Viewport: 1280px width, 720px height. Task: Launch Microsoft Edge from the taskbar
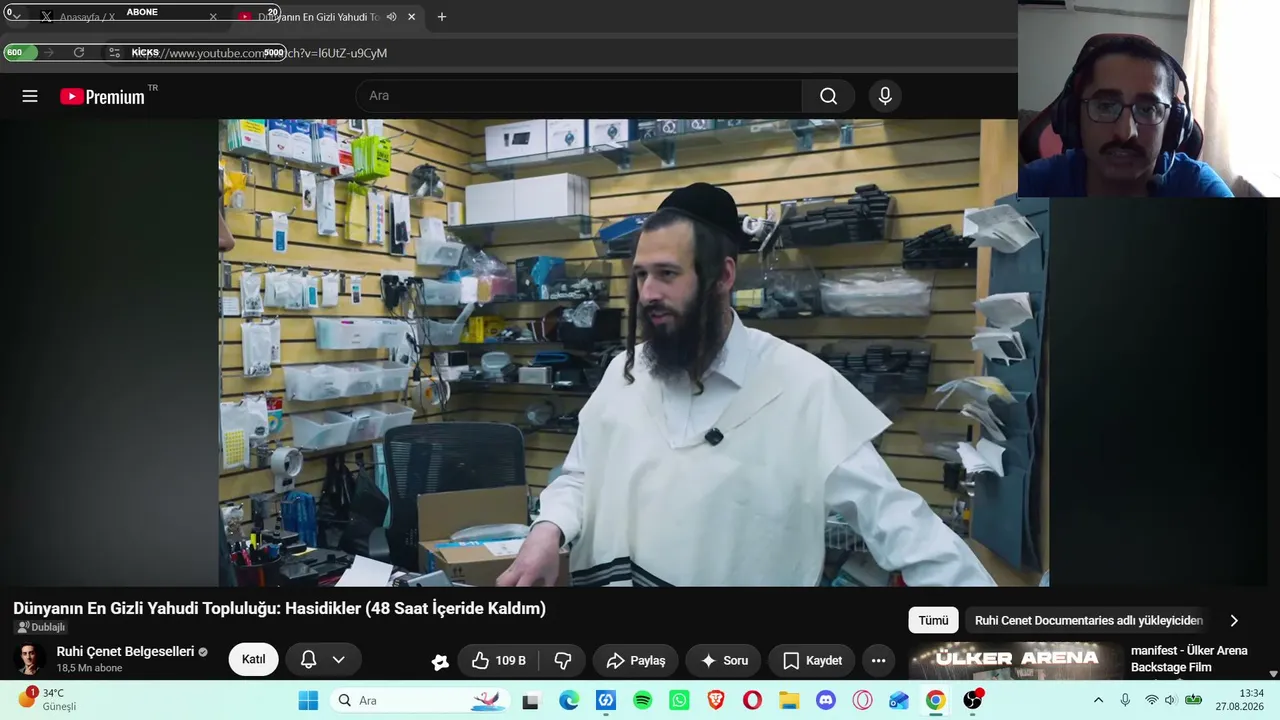point(569,701)
